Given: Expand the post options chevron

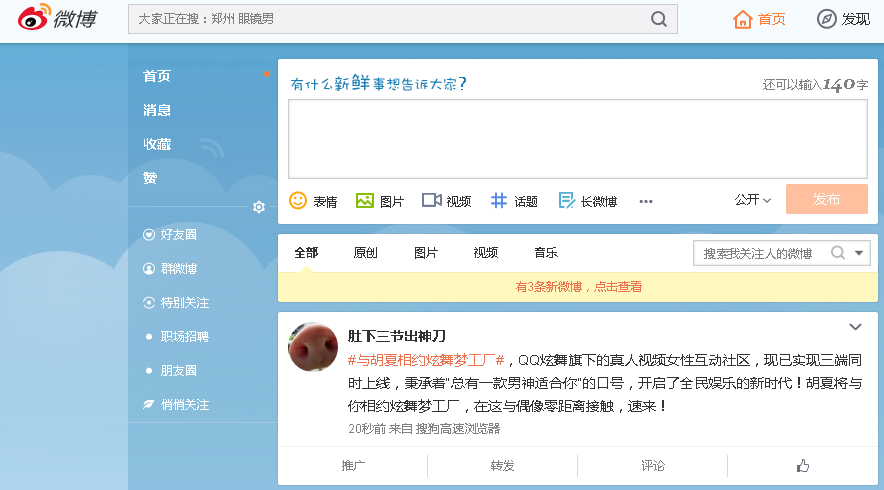Looking at the screenshot, I should coord(855,327).
